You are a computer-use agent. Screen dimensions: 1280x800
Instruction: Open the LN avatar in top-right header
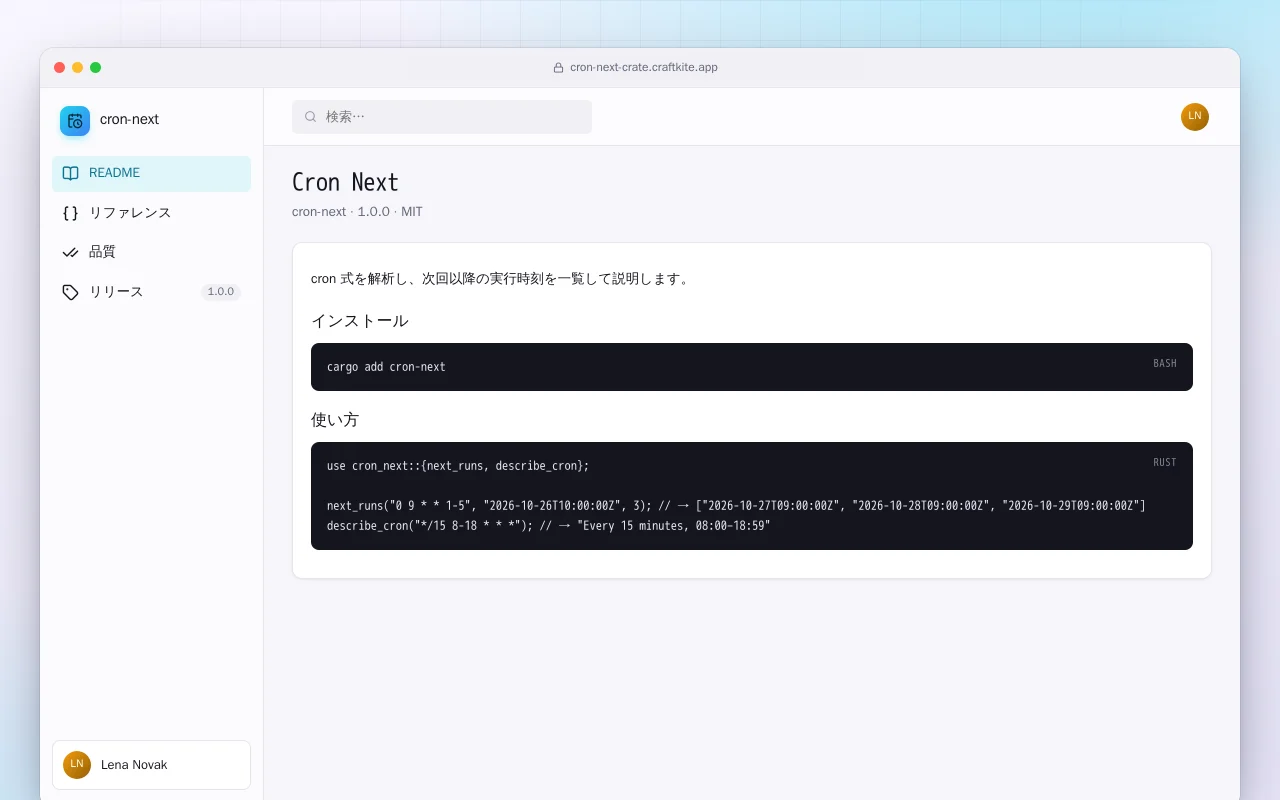(x=1195, y=117)
